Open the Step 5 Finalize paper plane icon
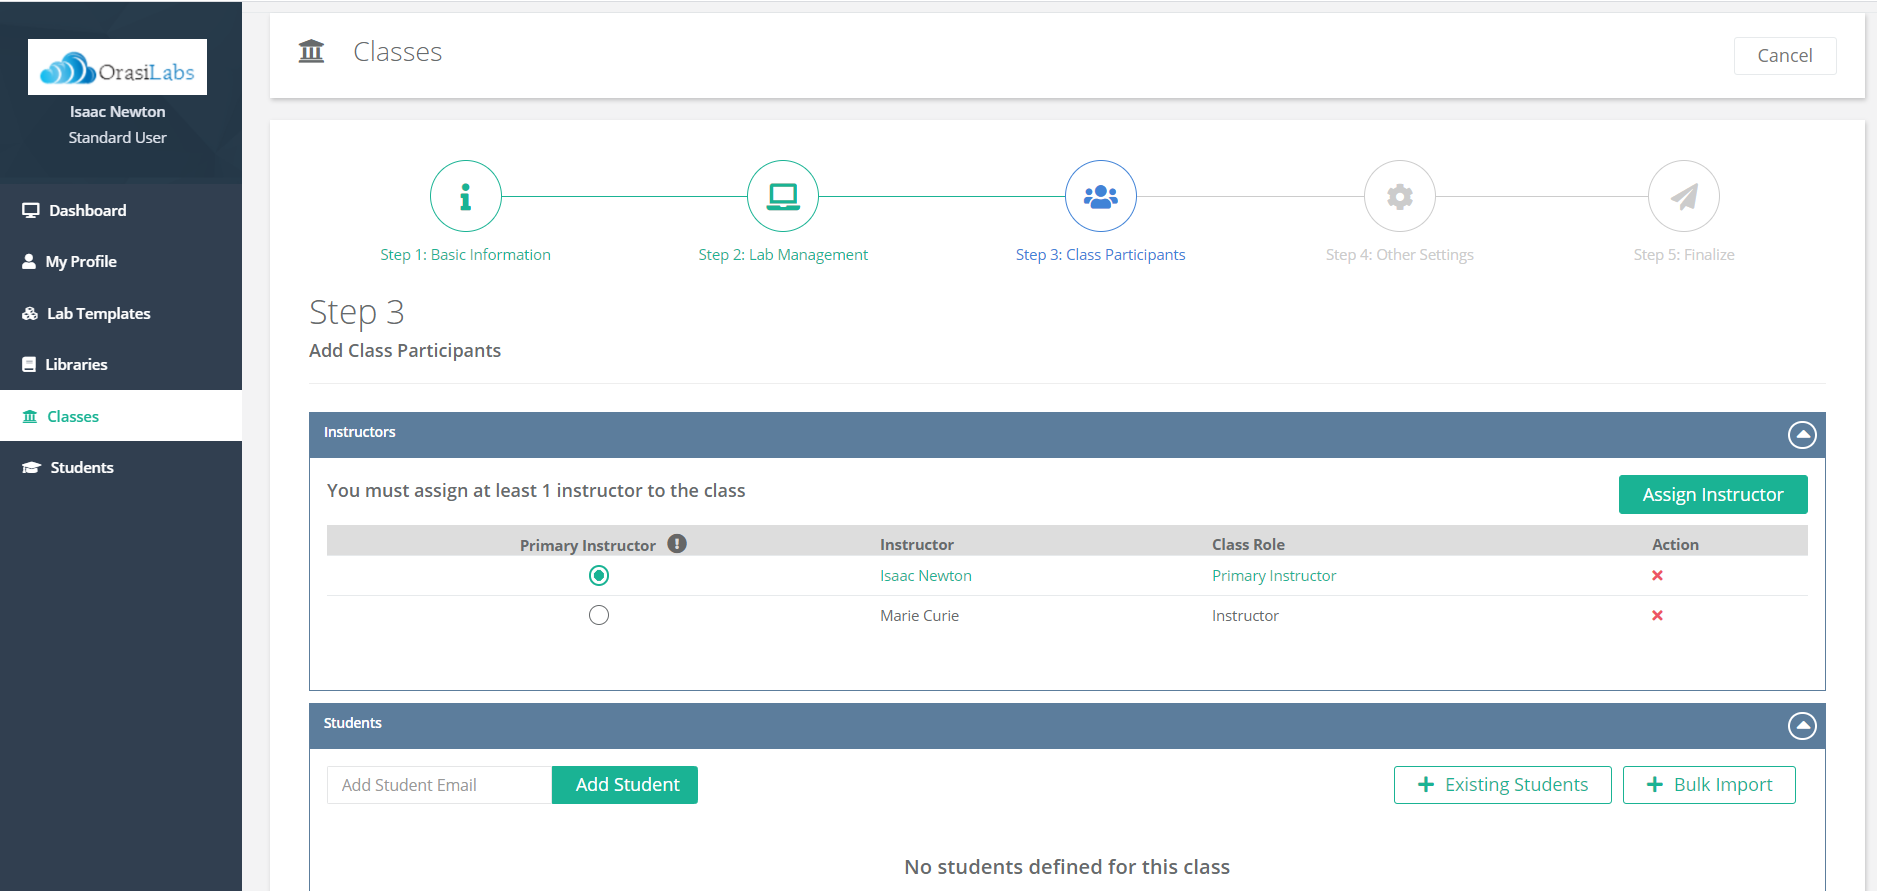1877x891 pixels. tap(1684, 196)
